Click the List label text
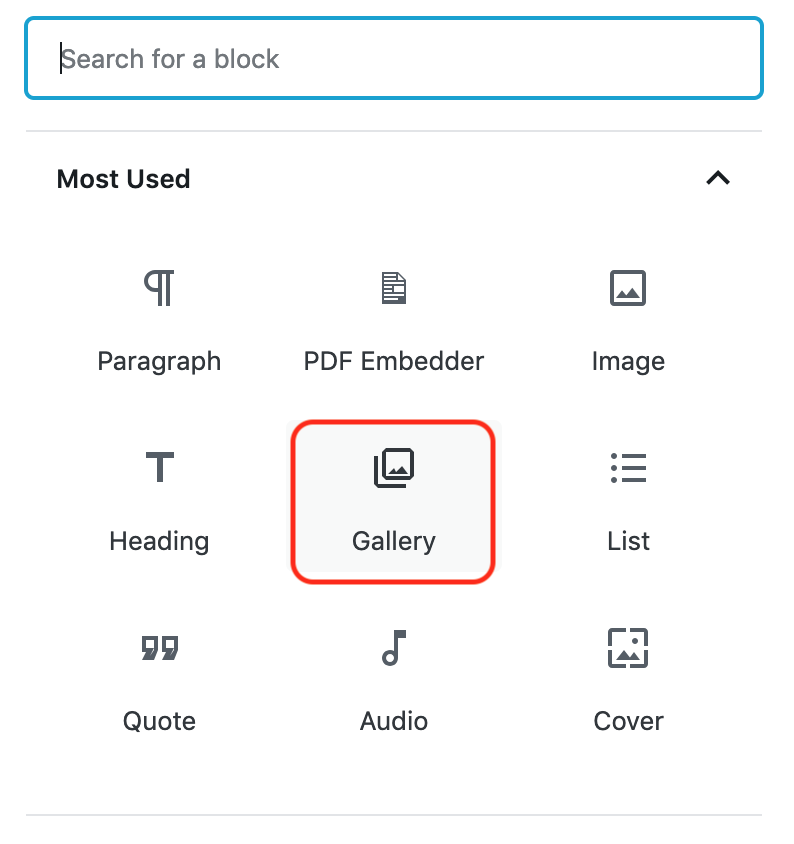Screen dimensions: 794x844 (628, 541)
